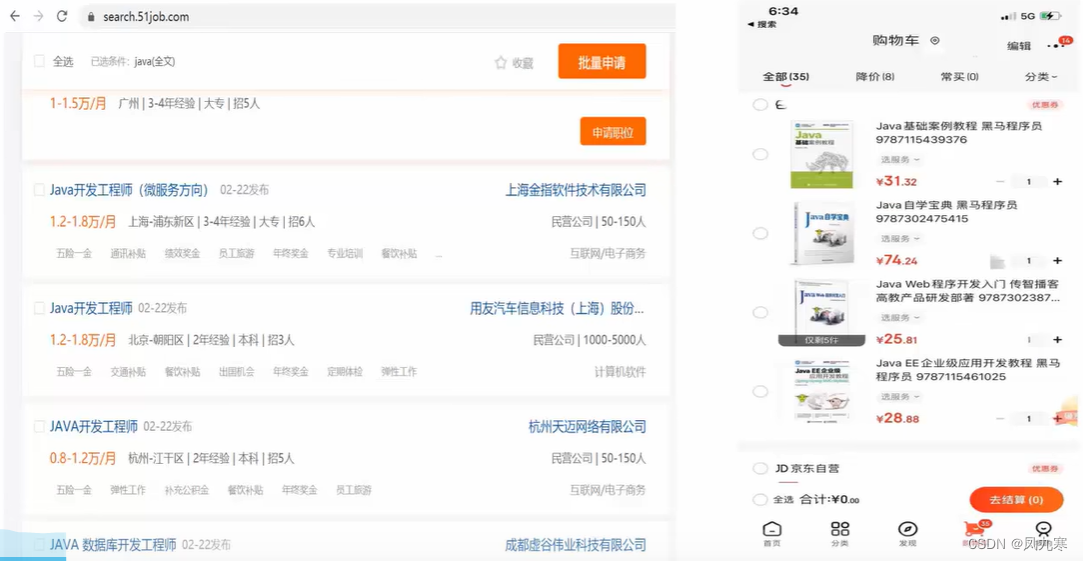The height and width of the screenshot is (561, 1083).
Task: Tap the 编辑 edit button in cart
Action: 1019,46
